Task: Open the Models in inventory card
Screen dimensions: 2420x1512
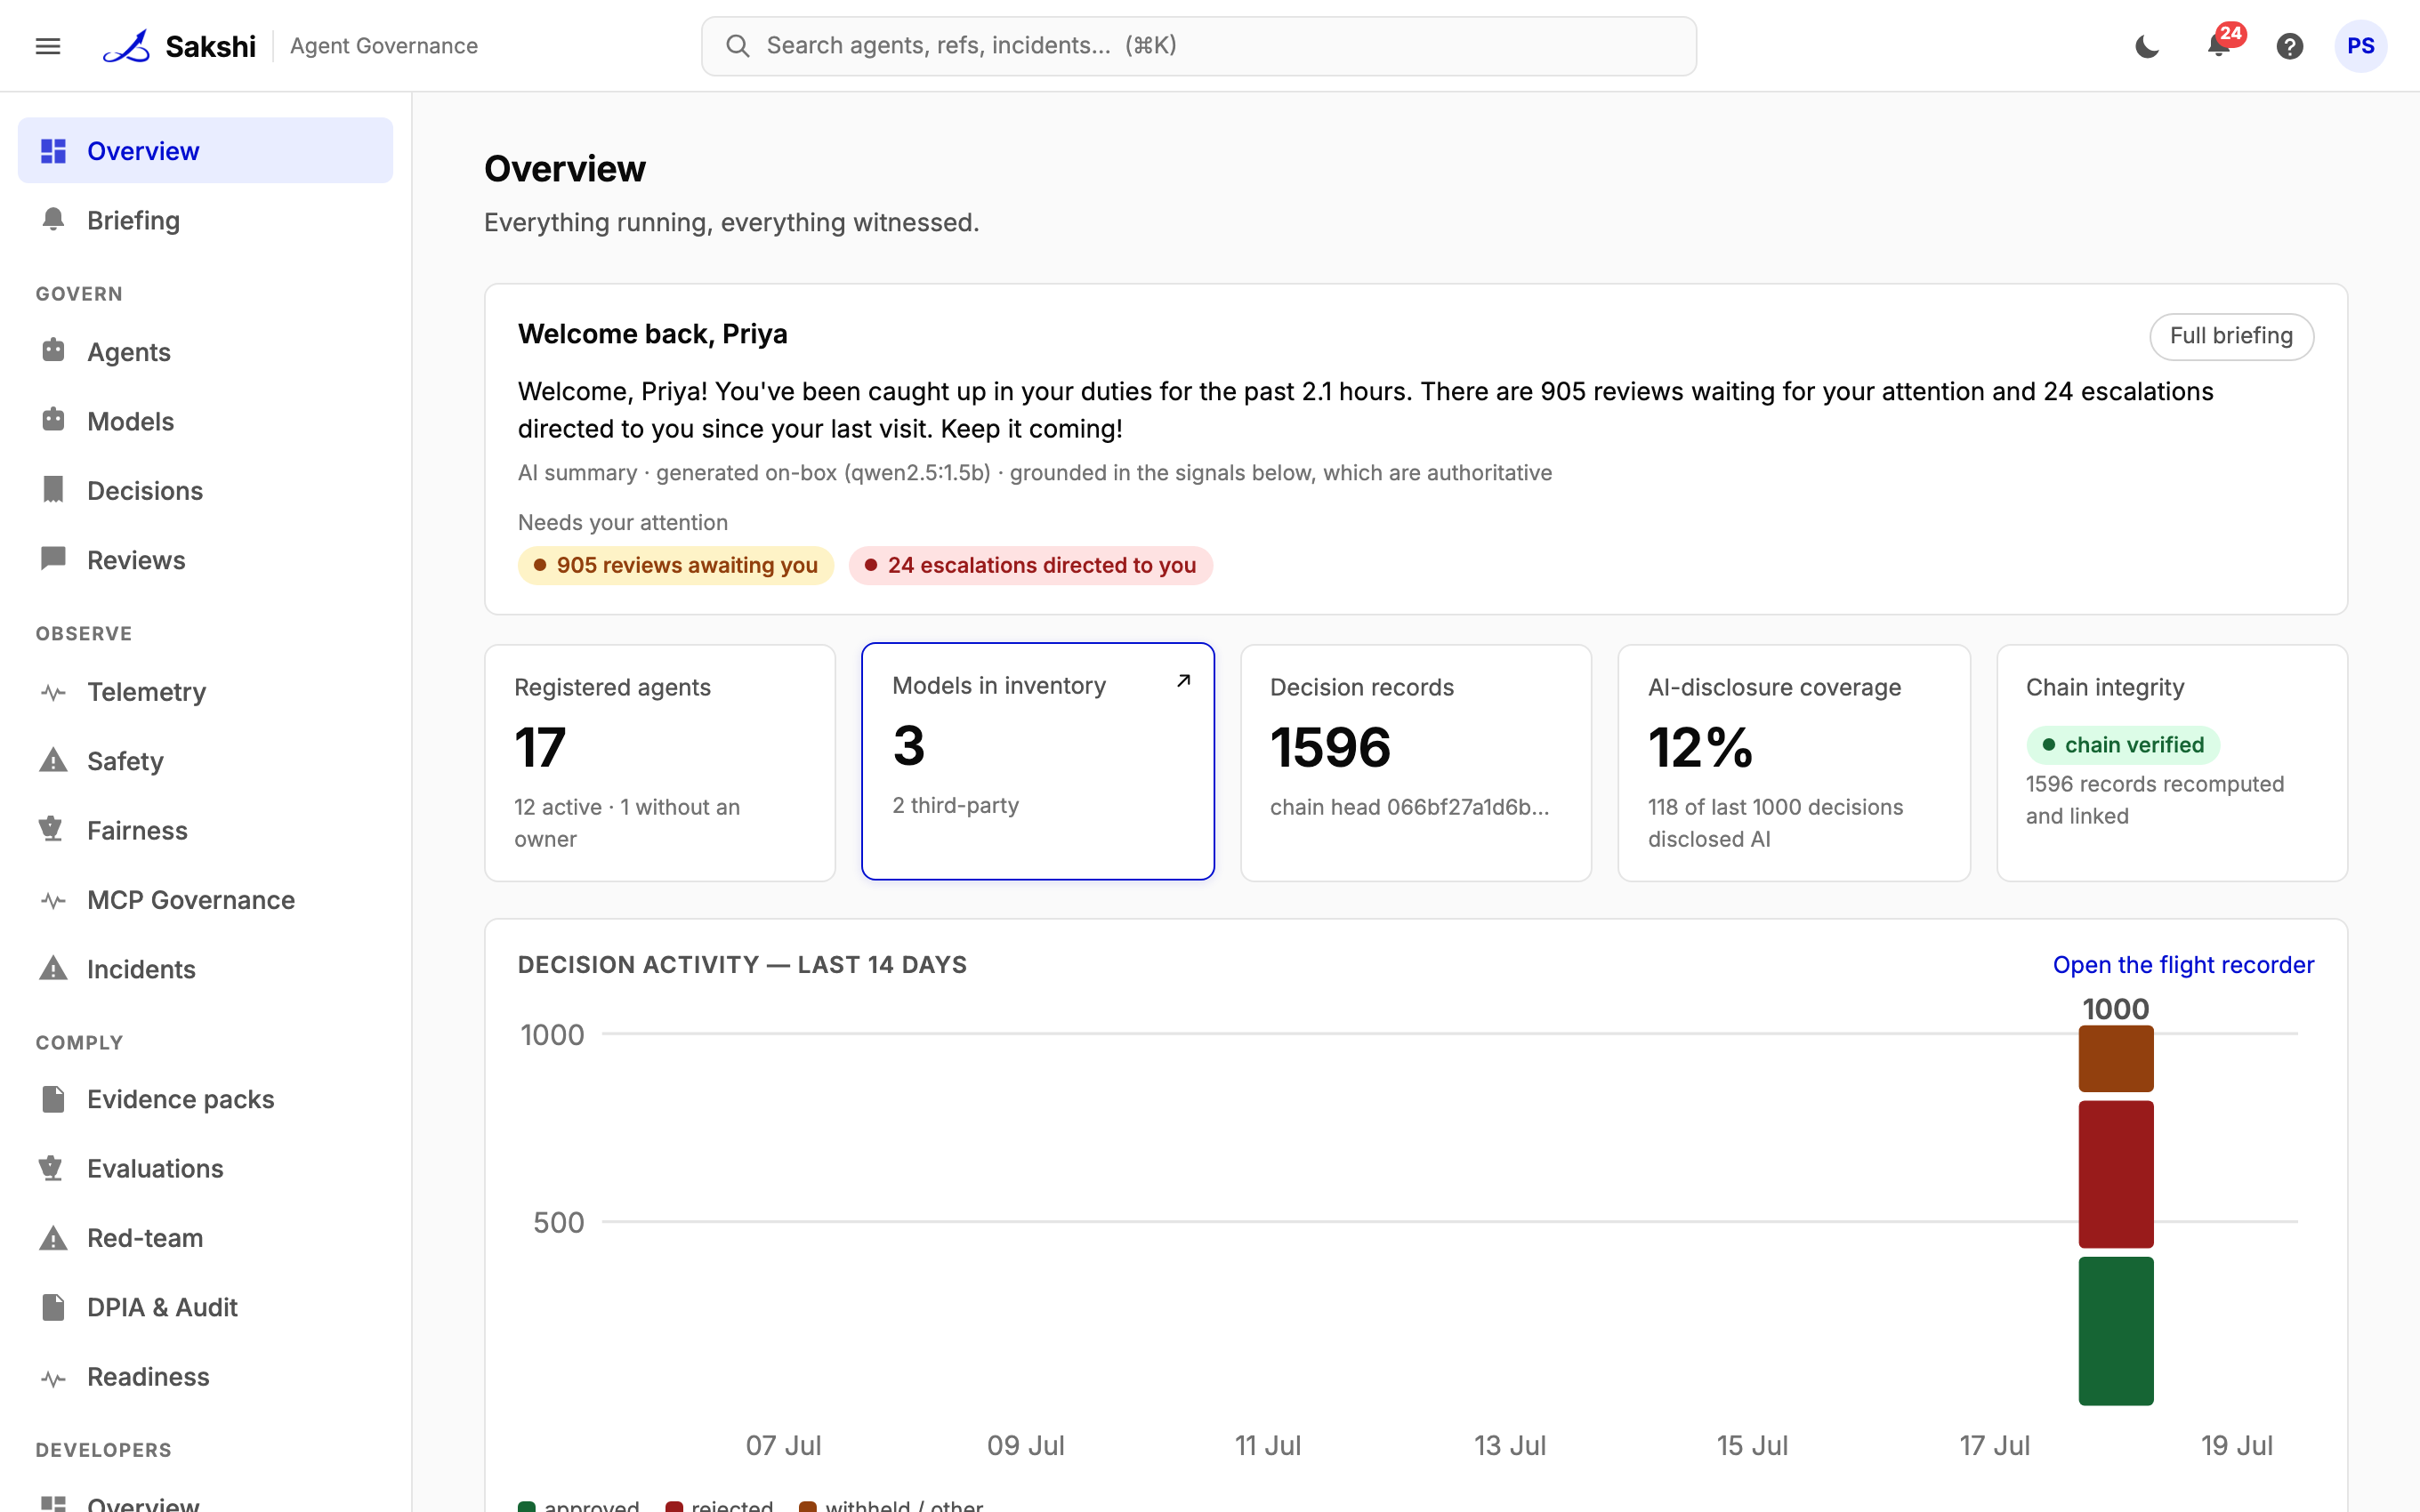Action: click(1038, 761)
